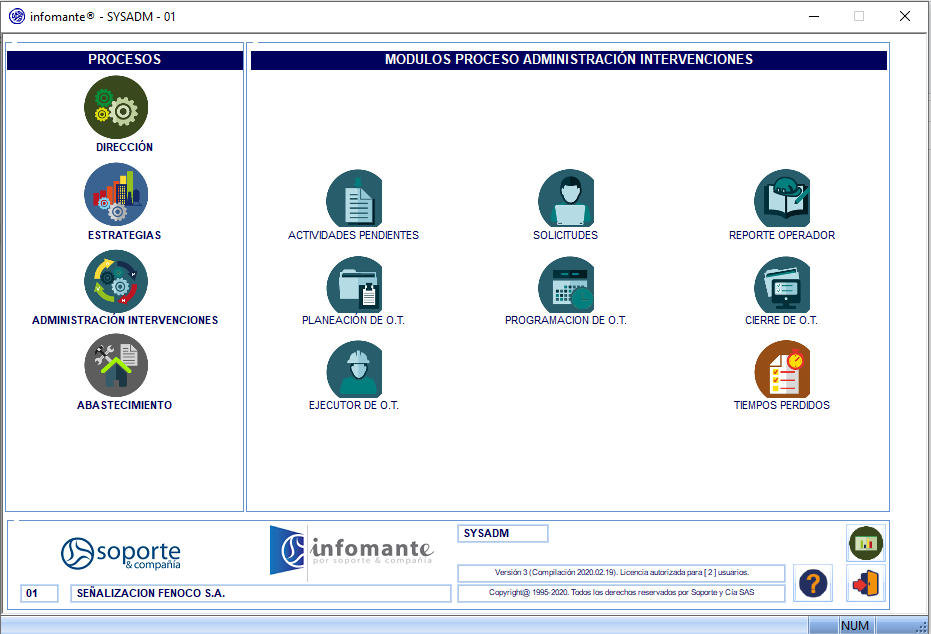Open PROGRAMACION DE O.T.

(x=567, y=287)
